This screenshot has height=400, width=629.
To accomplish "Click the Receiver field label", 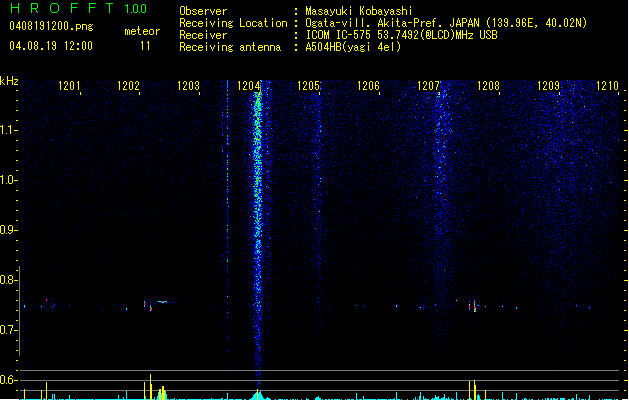I will pos(203,35).
